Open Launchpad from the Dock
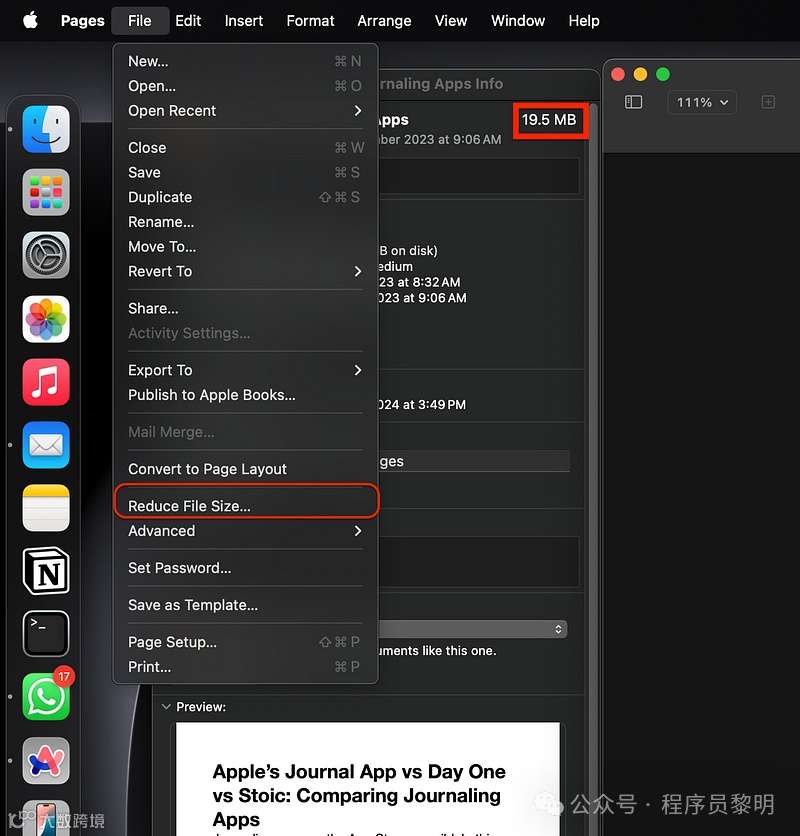This screenshot has height=836, width=800. [x=46, y=192]
